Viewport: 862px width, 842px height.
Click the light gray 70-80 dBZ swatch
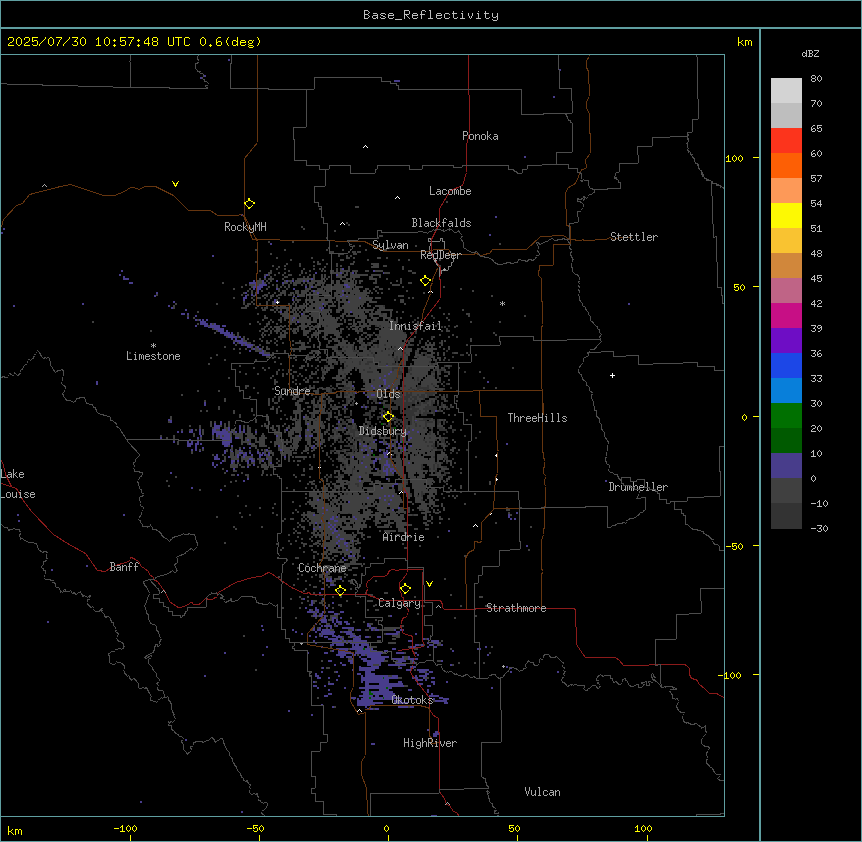(x=786, y=91)
